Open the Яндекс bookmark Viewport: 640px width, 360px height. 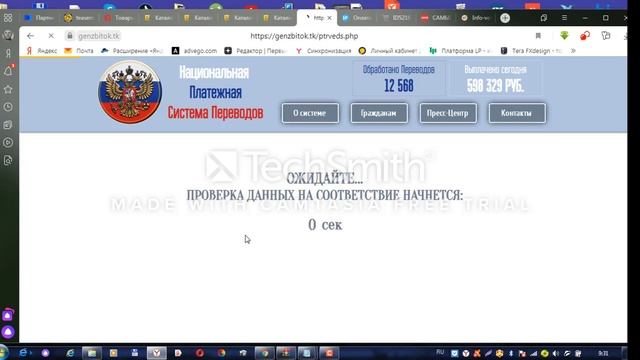(42, 51)
